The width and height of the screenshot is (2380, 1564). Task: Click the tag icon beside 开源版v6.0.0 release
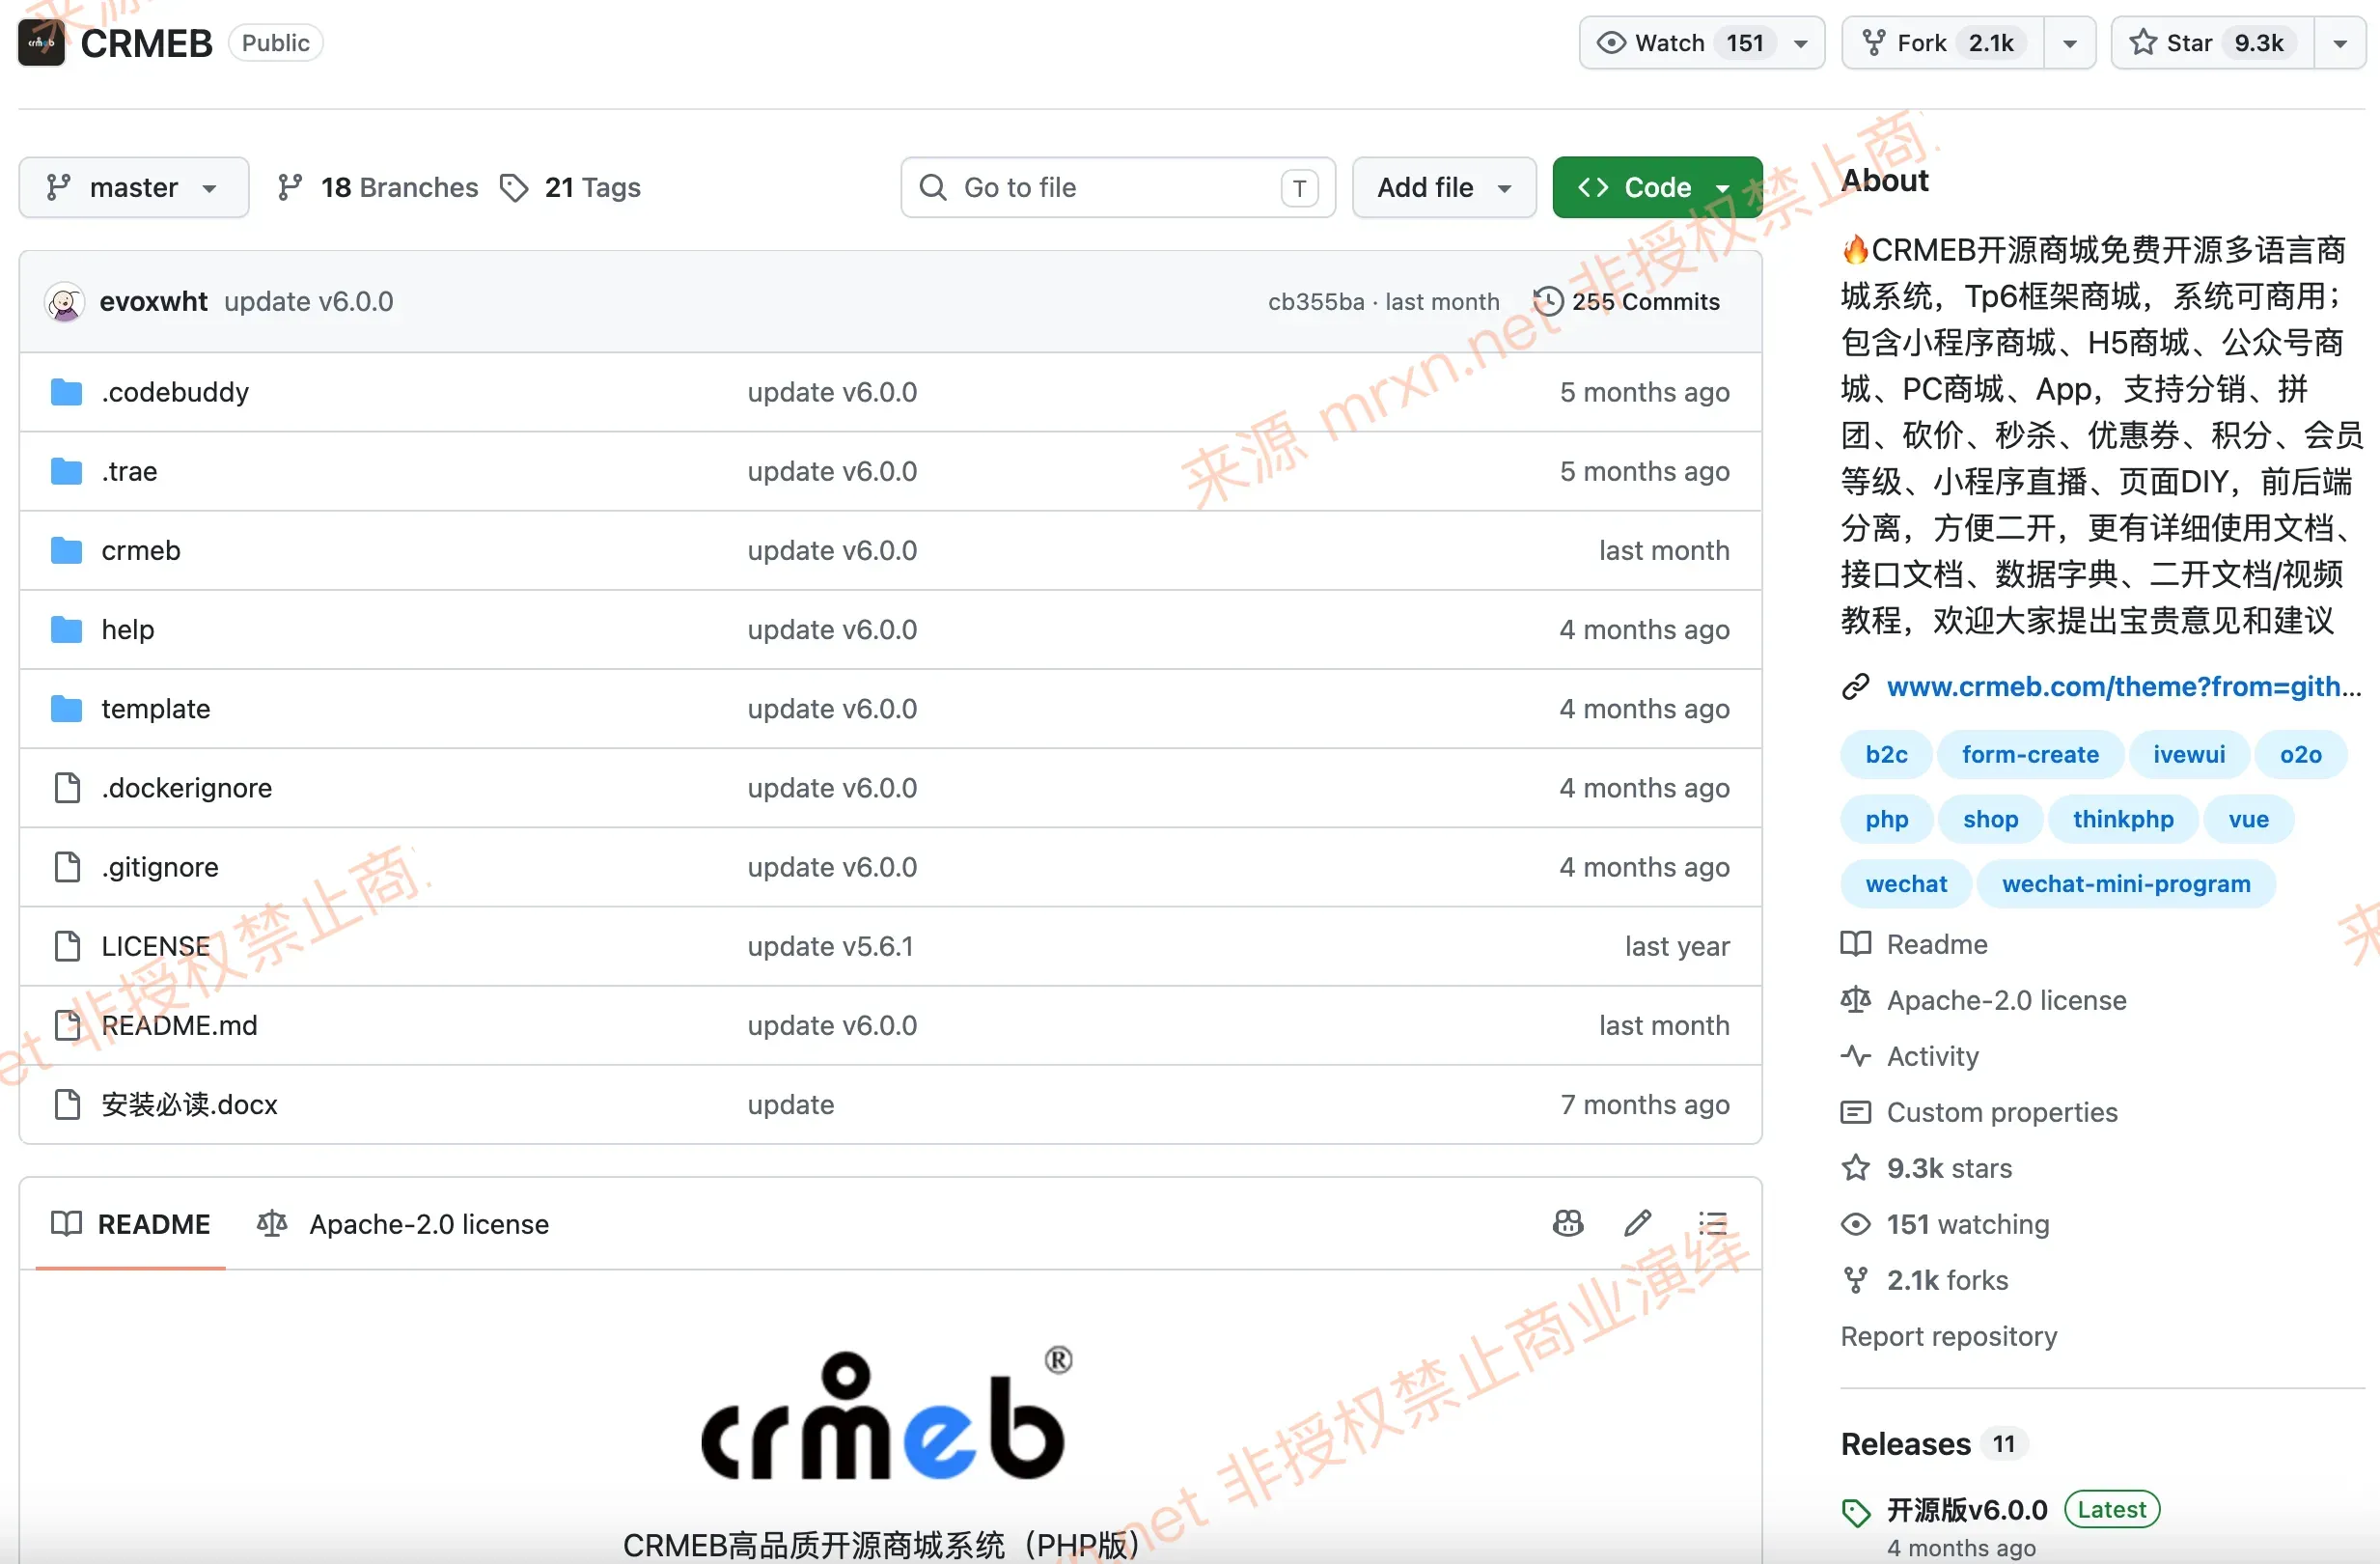[1856, 1512]
